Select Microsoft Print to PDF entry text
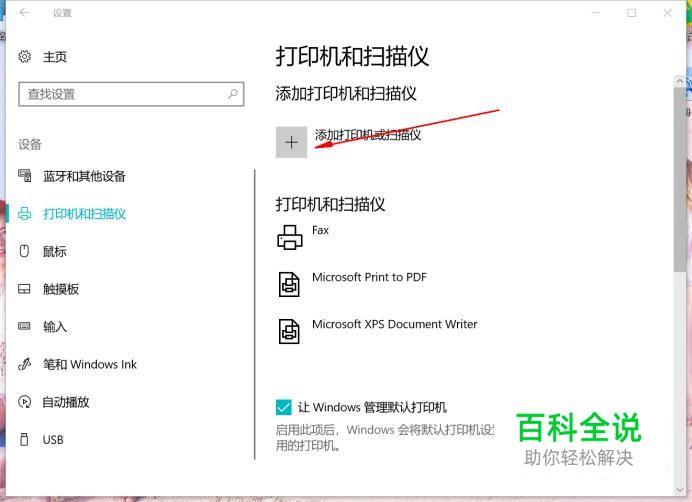Screen dimensions: 692x502 (x=369, y=277)
